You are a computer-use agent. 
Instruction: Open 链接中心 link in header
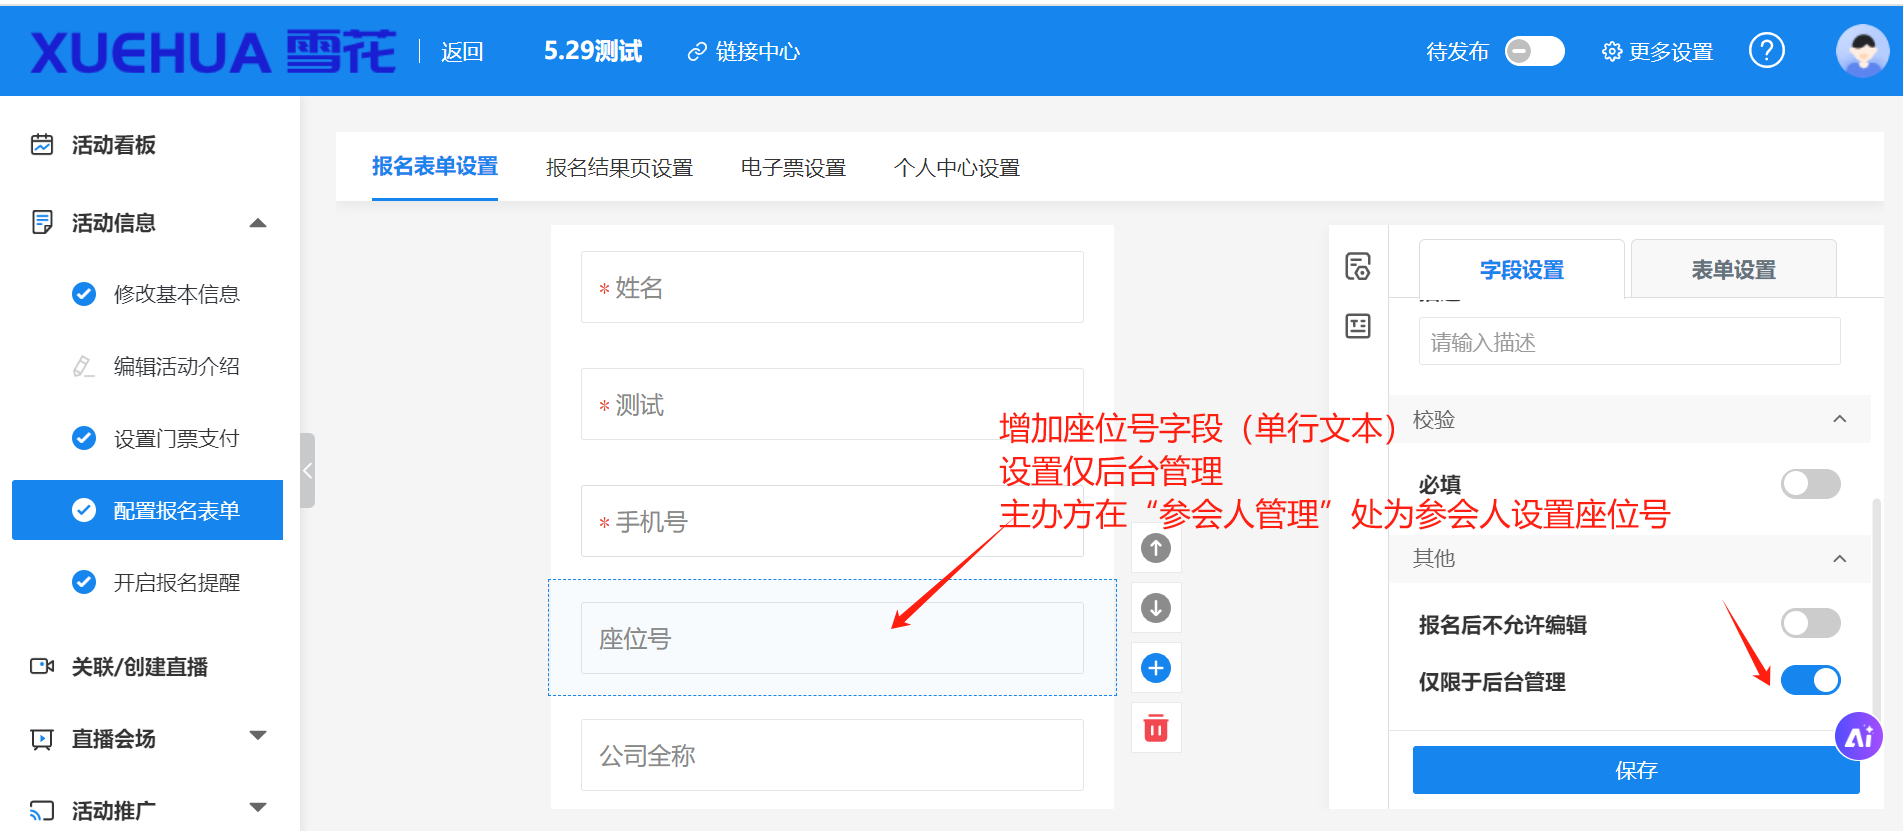pos(744,52)
